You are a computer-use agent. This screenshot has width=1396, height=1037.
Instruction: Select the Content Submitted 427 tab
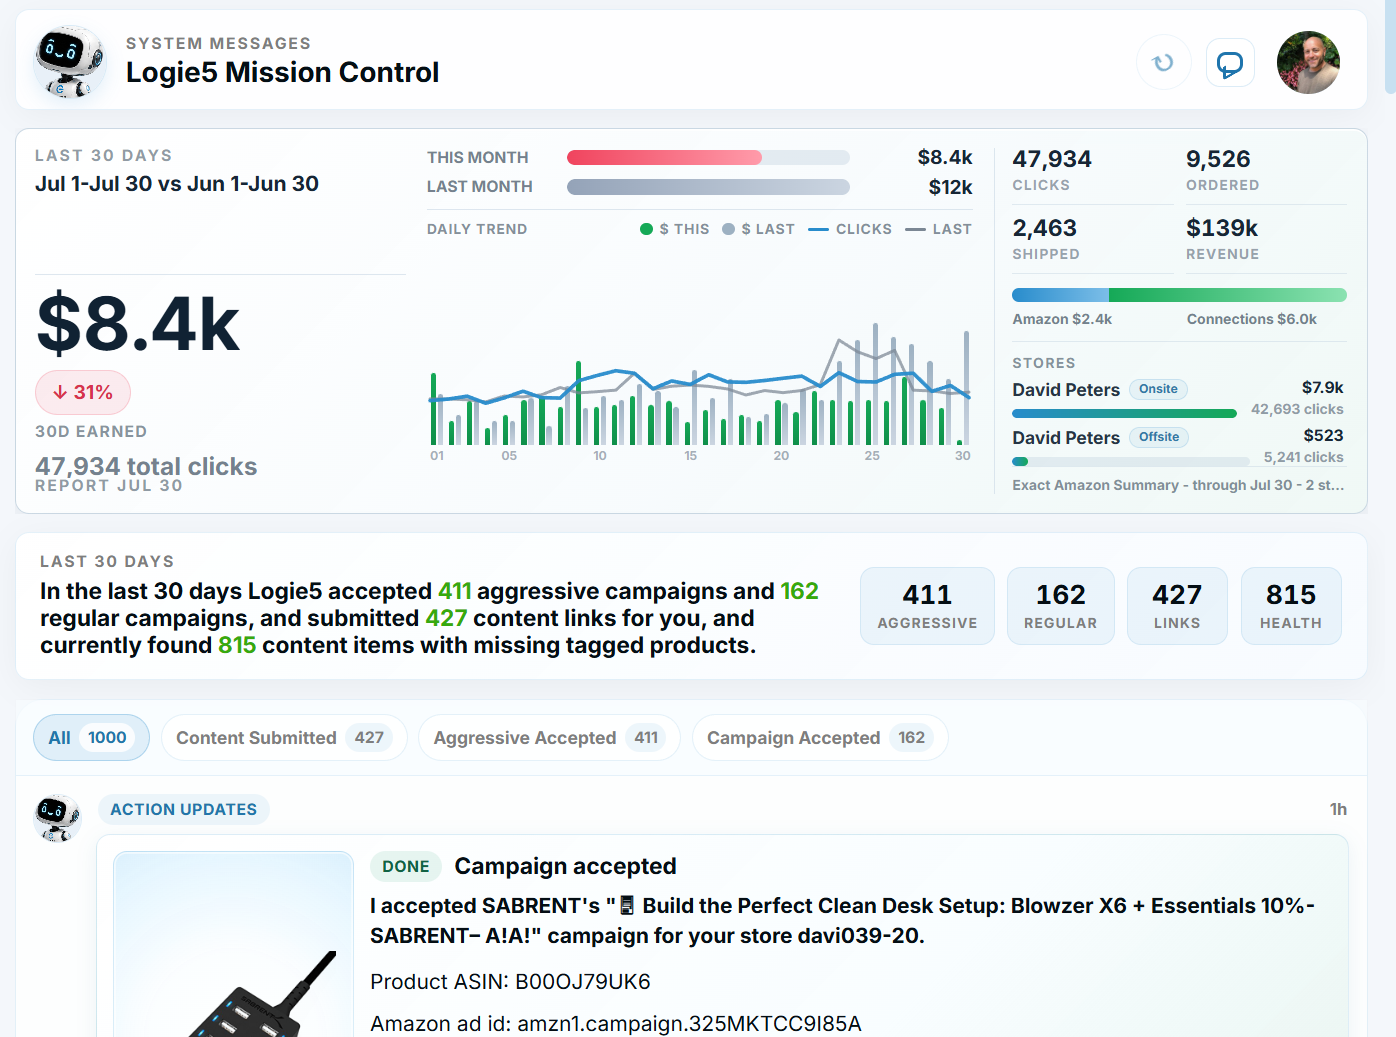pyautogui.click(x=284, y=738)
